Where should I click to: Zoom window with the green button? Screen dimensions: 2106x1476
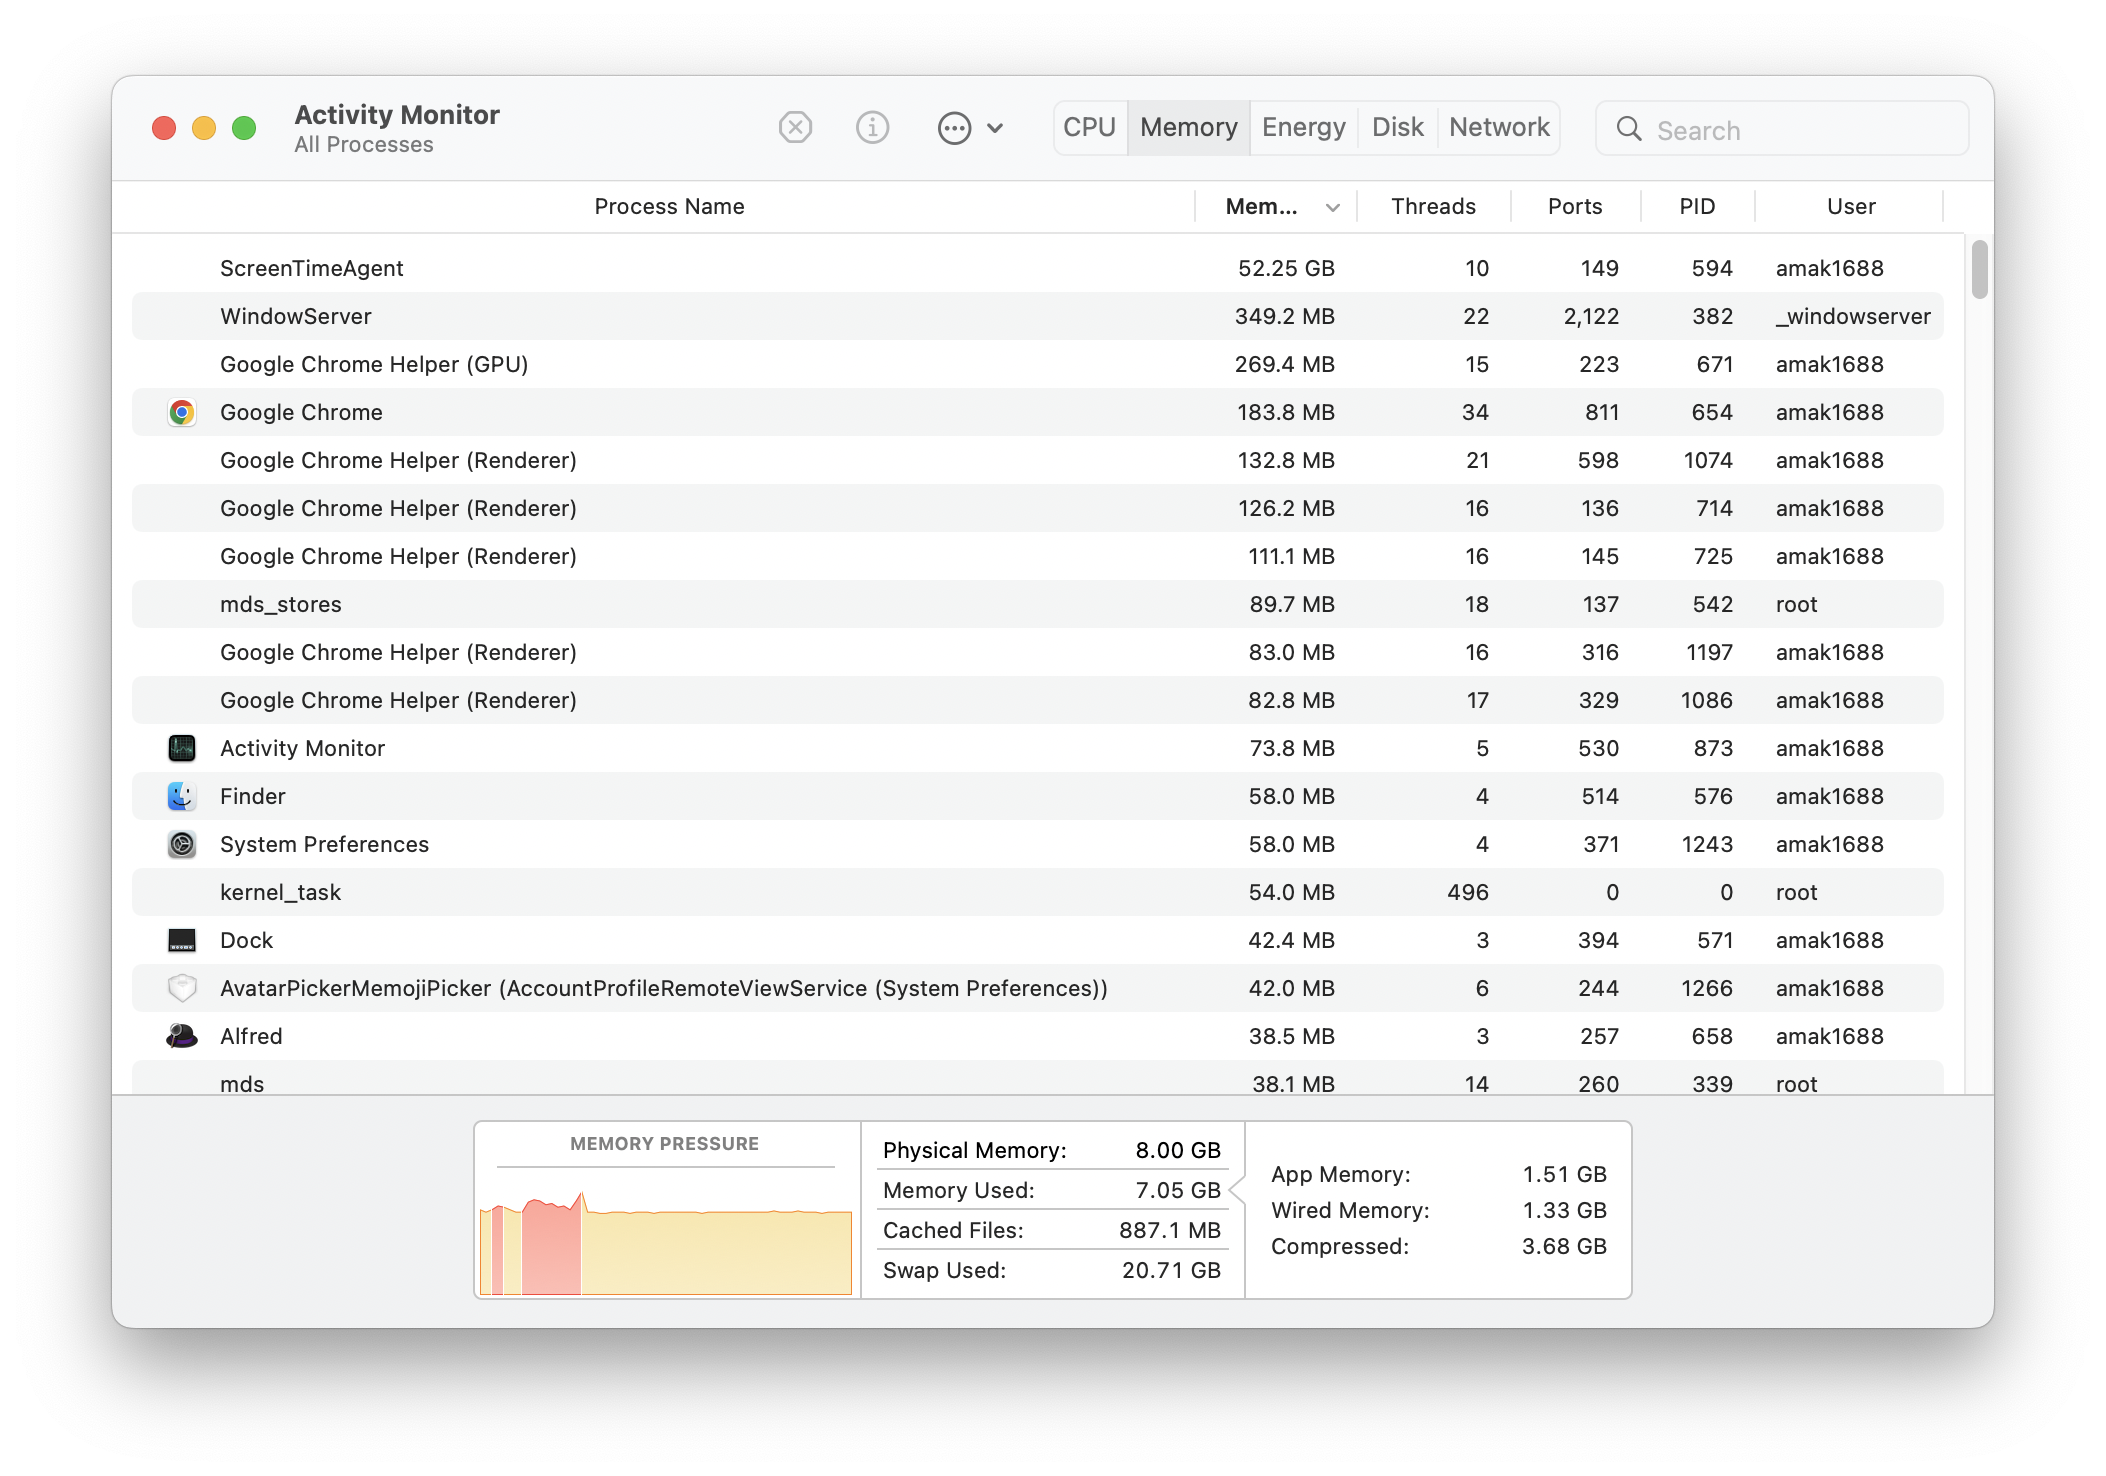tap(244, 128)
